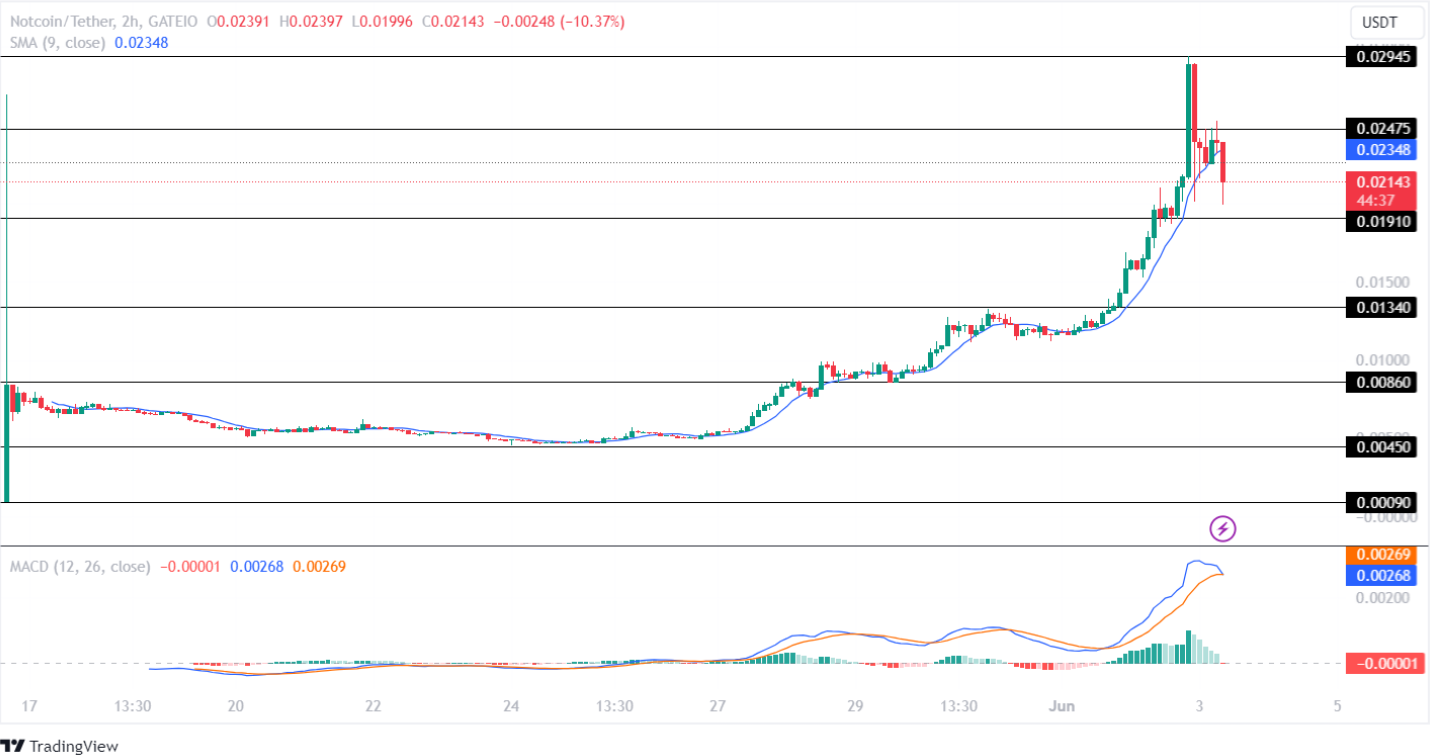The image size is (1431, 755).
Task: Click the orange MACD signal value tag 0.00269
Action: pyautogui.click(x=1384, y=555)
